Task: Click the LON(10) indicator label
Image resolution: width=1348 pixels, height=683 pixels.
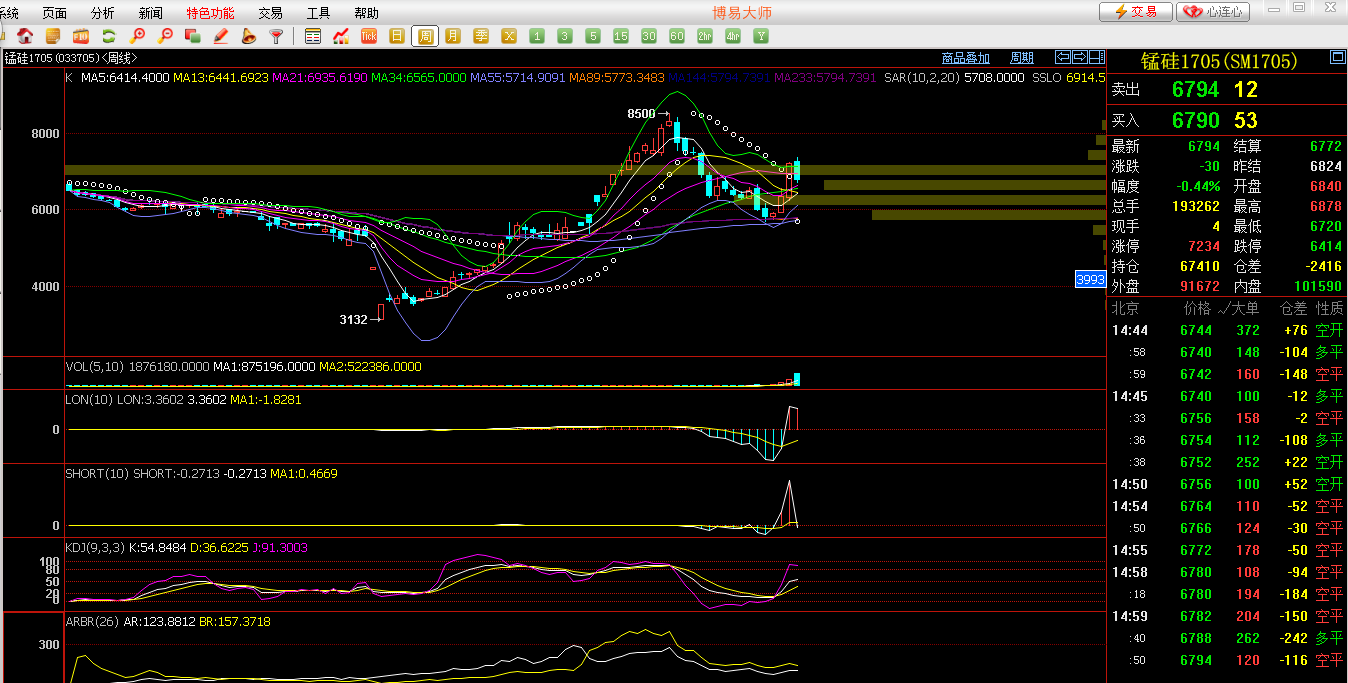Action: click(87, 399)
